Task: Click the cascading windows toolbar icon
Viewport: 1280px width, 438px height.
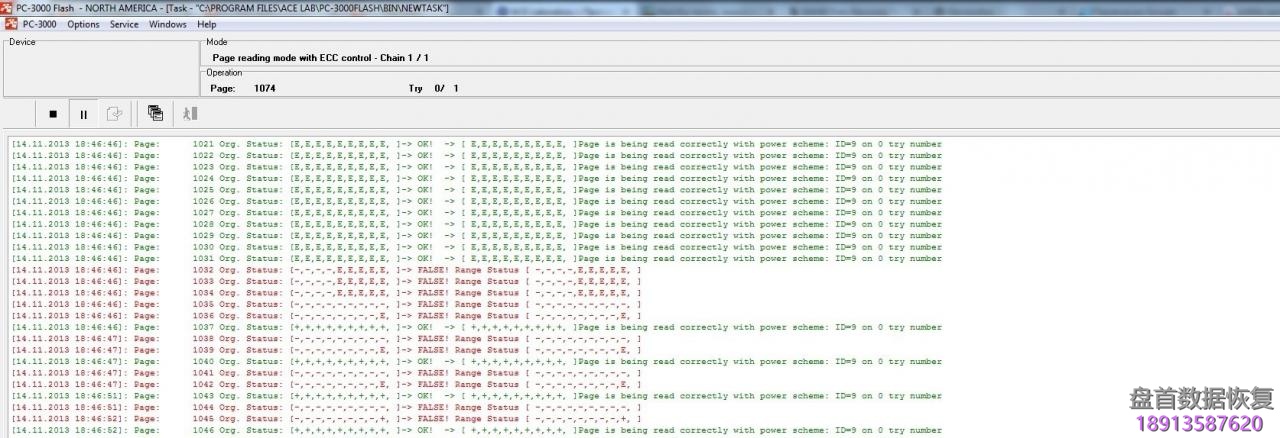Action: click(x=155, y=113)
